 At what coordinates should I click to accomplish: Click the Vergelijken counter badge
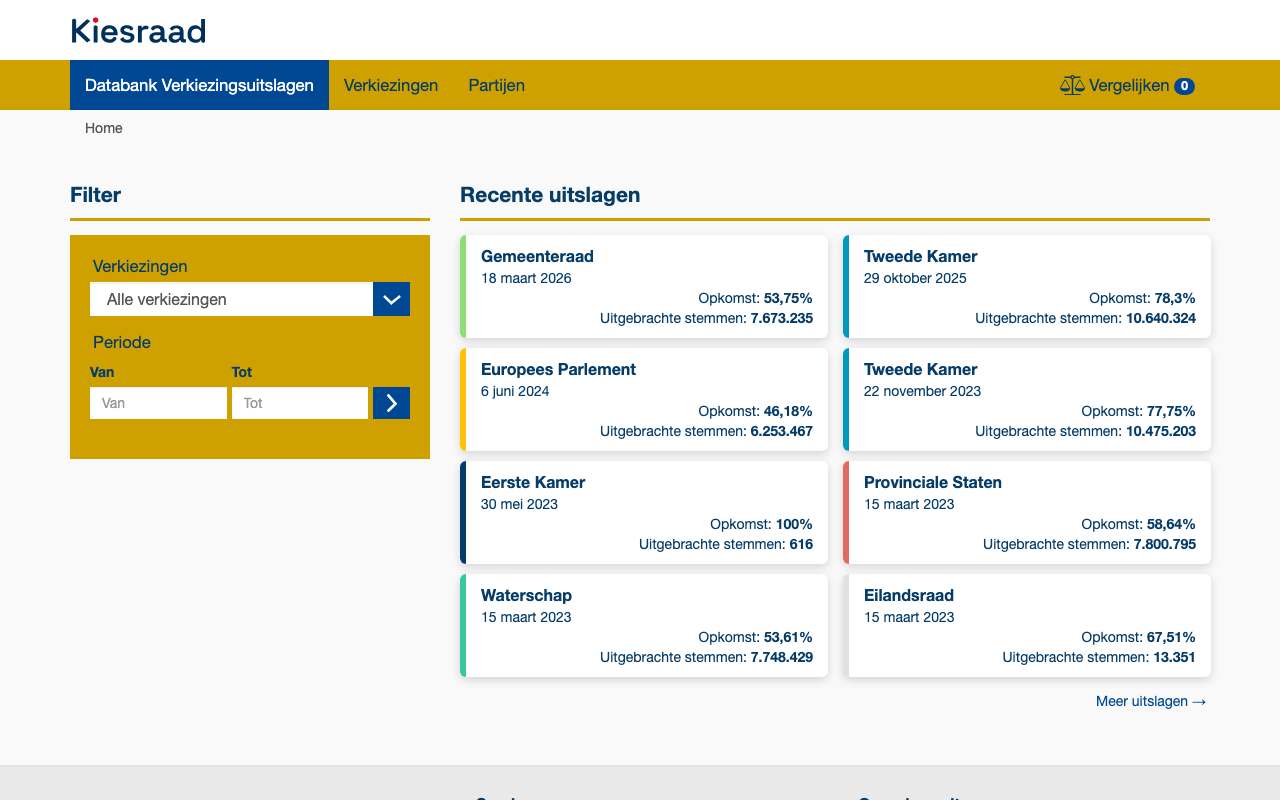click(1184, 86)
